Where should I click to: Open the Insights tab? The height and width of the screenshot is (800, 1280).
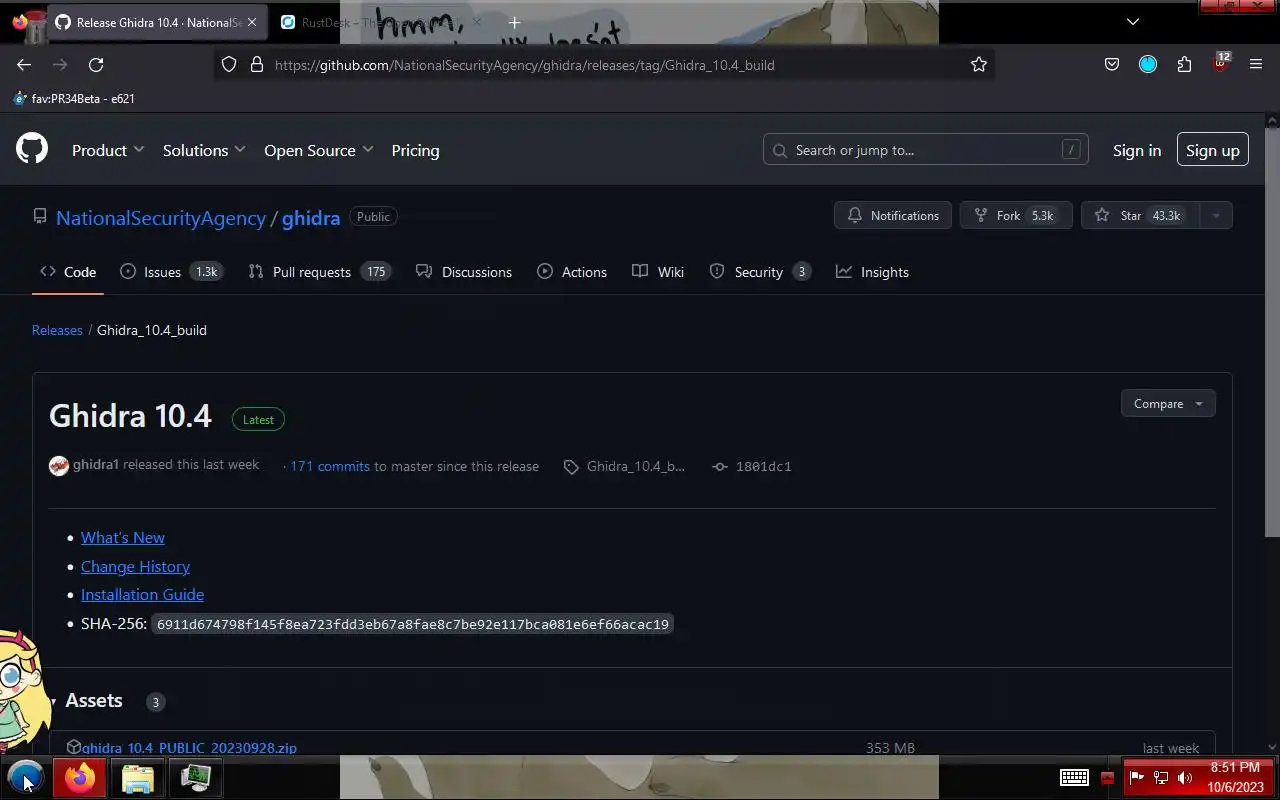click(x=873, y=272)
